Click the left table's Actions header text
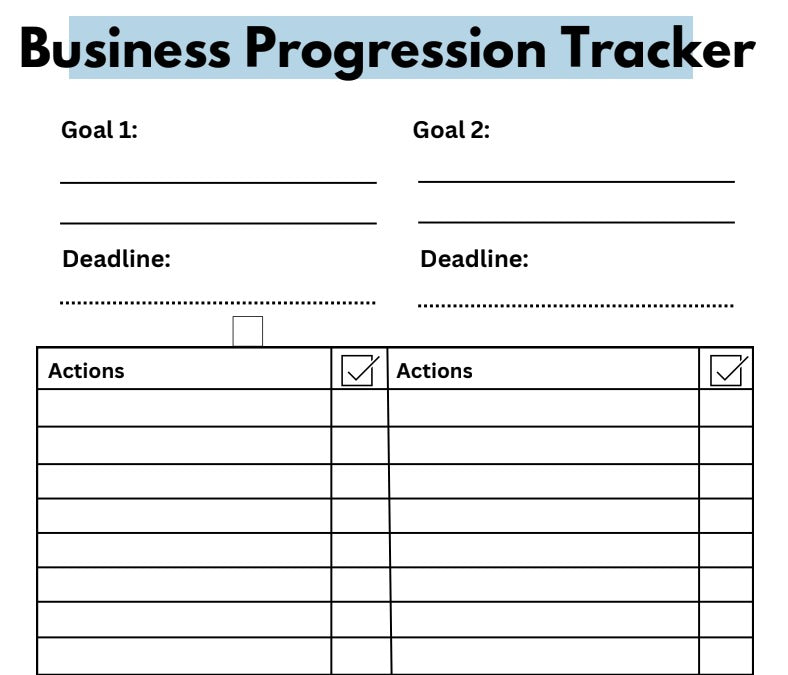 coord(87,370)
